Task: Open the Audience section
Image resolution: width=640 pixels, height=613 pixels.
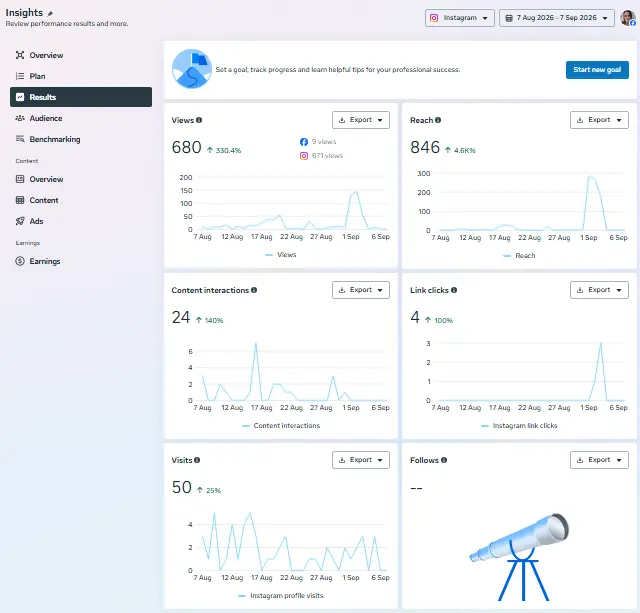Action: [81, 118]
